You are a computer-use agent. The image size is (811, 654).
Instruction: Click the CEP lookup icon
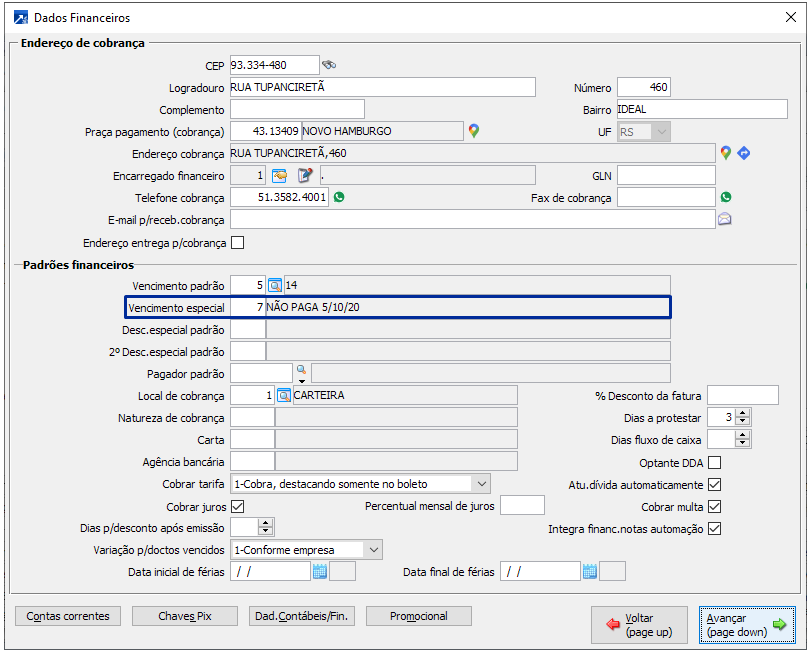coord(329,65)
